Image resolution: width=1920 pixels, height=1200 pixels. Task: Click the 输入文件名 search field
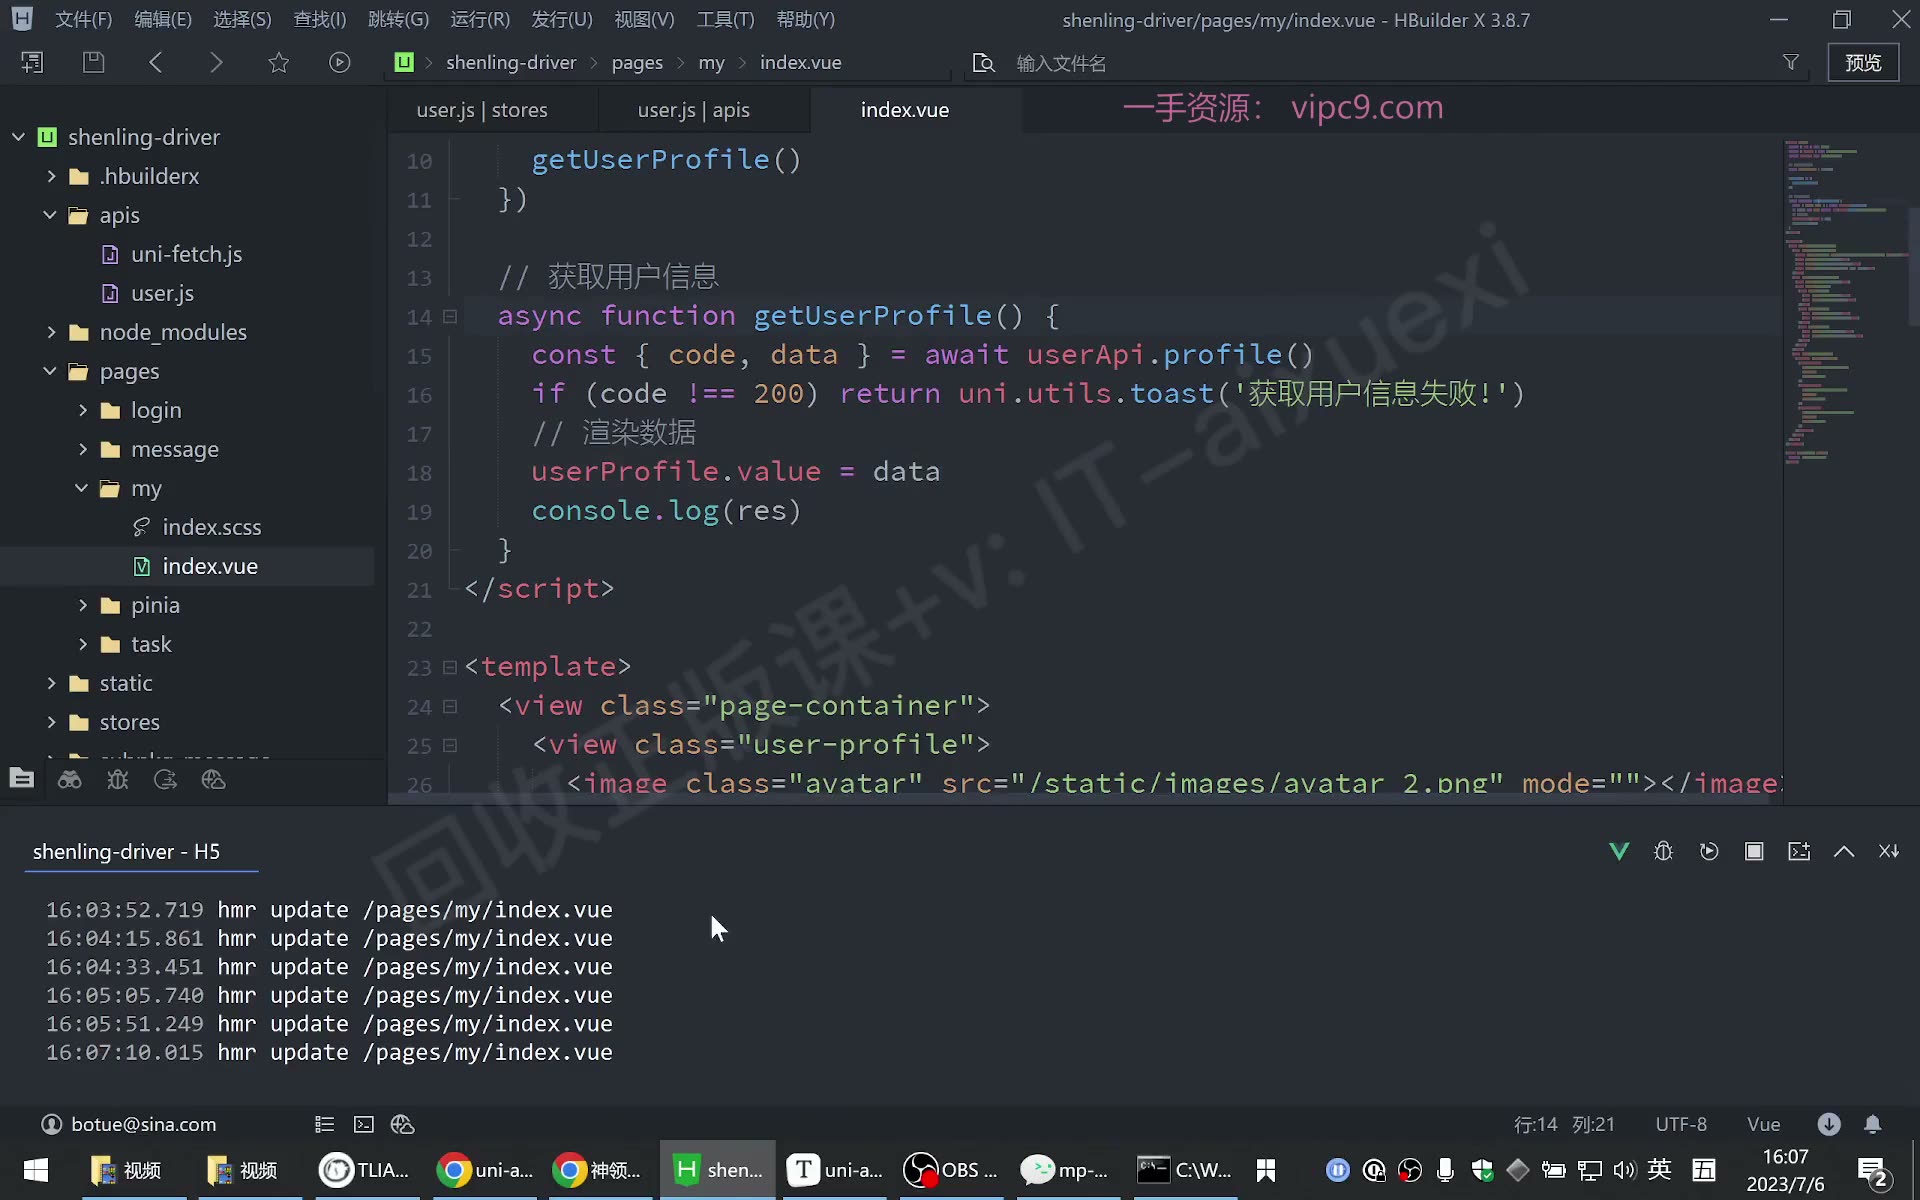(1390, 63)
